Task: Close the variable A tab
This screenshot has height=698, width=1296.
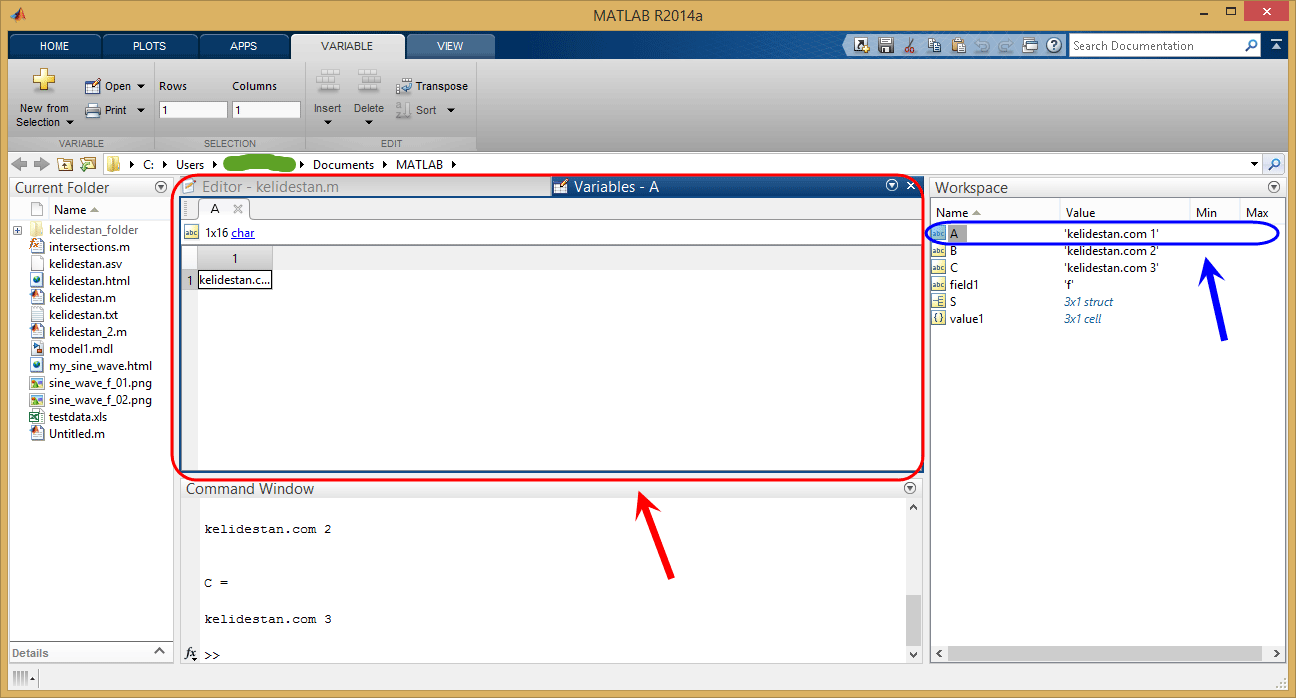Action: (x=238, y=209)
